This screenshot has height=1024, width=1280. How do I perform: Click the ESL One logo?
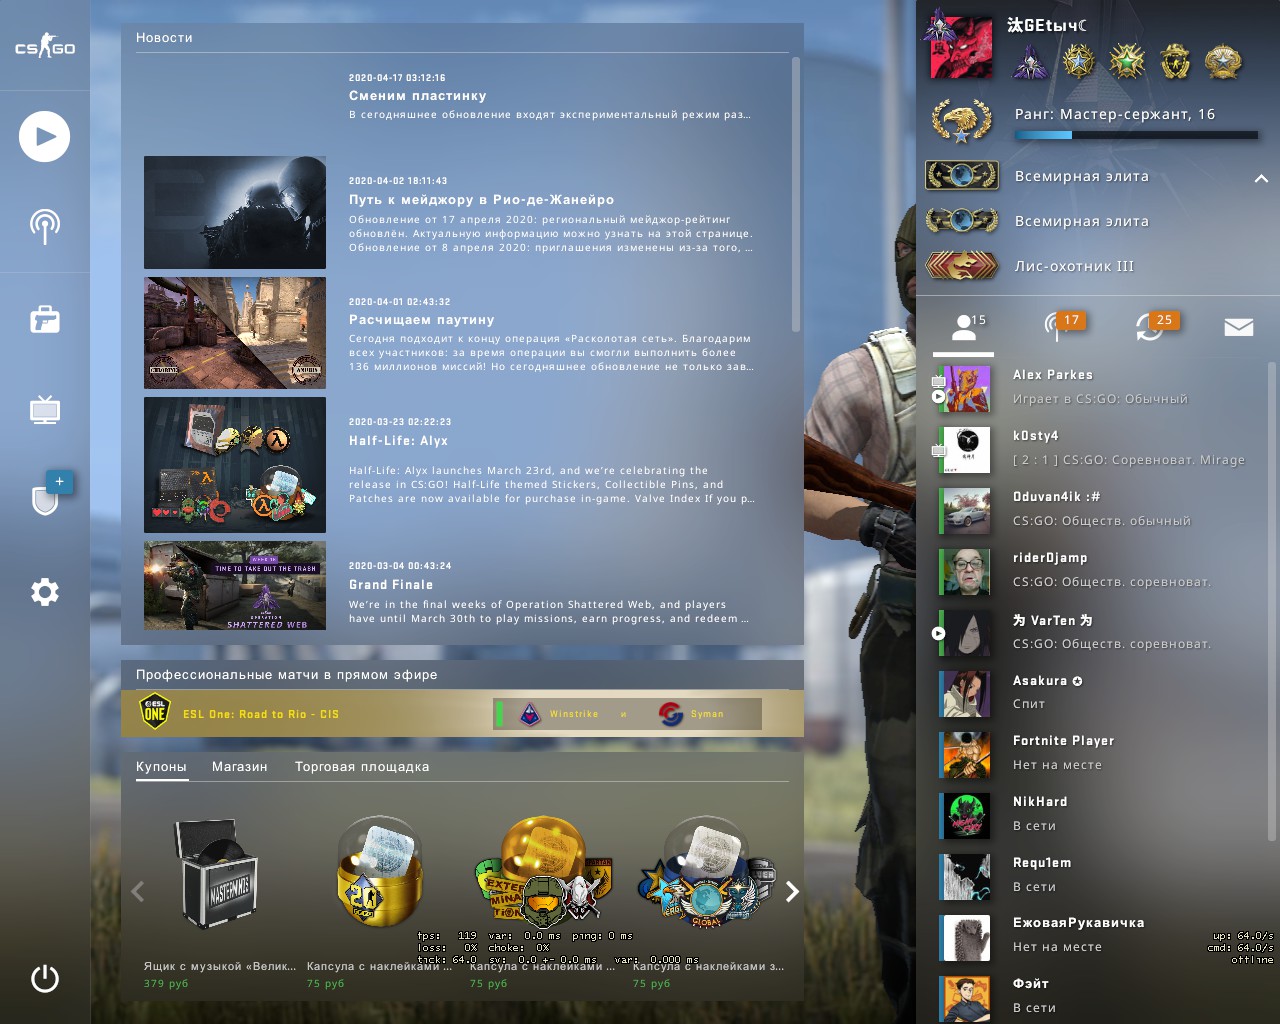155,713
